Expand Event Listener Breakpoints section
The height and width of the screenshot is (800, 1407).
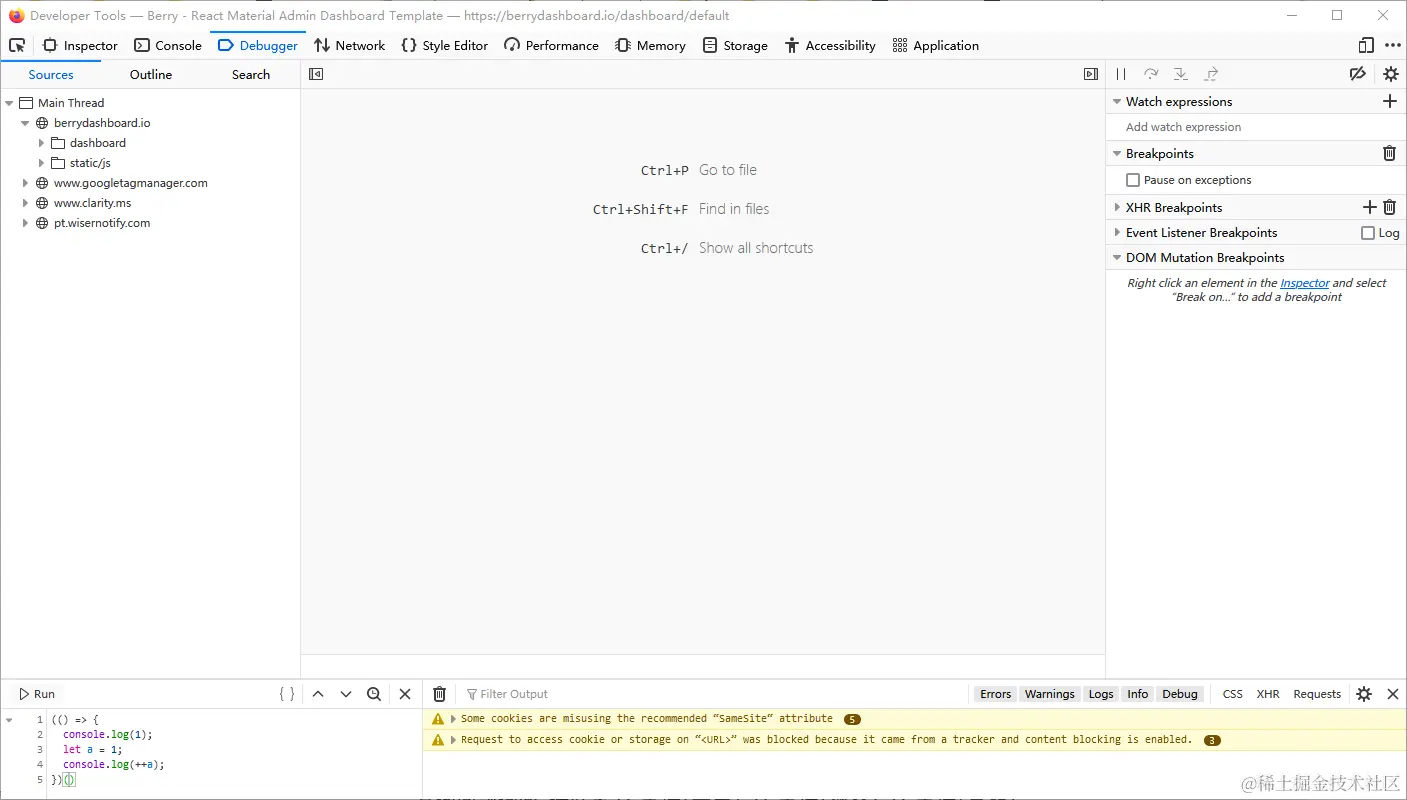(x=1117, y=233)
